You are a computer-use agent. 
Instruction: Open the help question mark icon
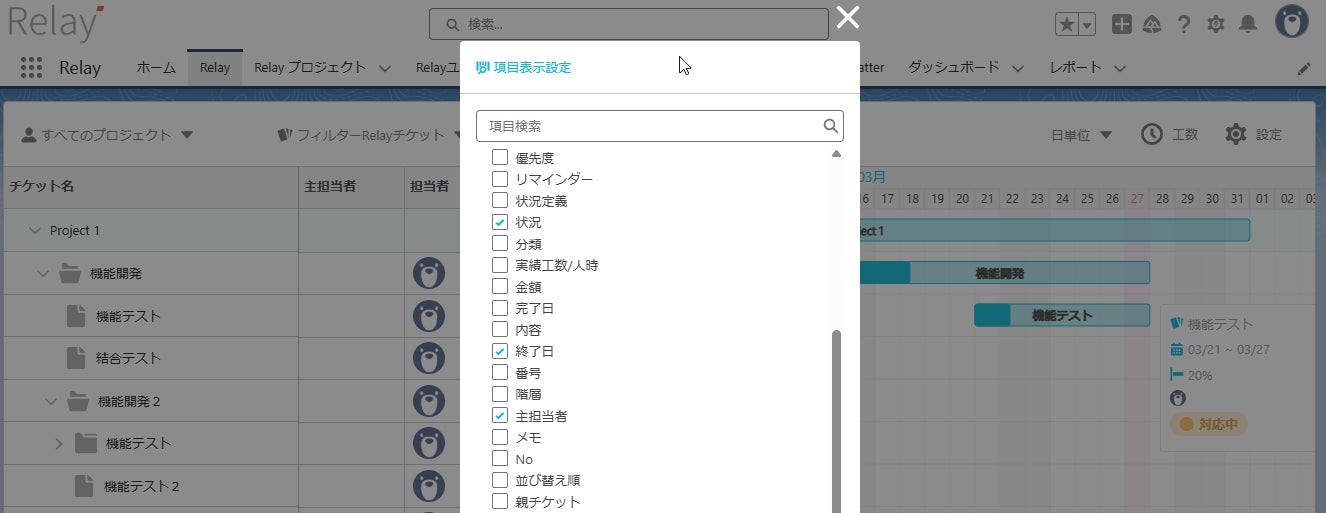(1184, 24)
